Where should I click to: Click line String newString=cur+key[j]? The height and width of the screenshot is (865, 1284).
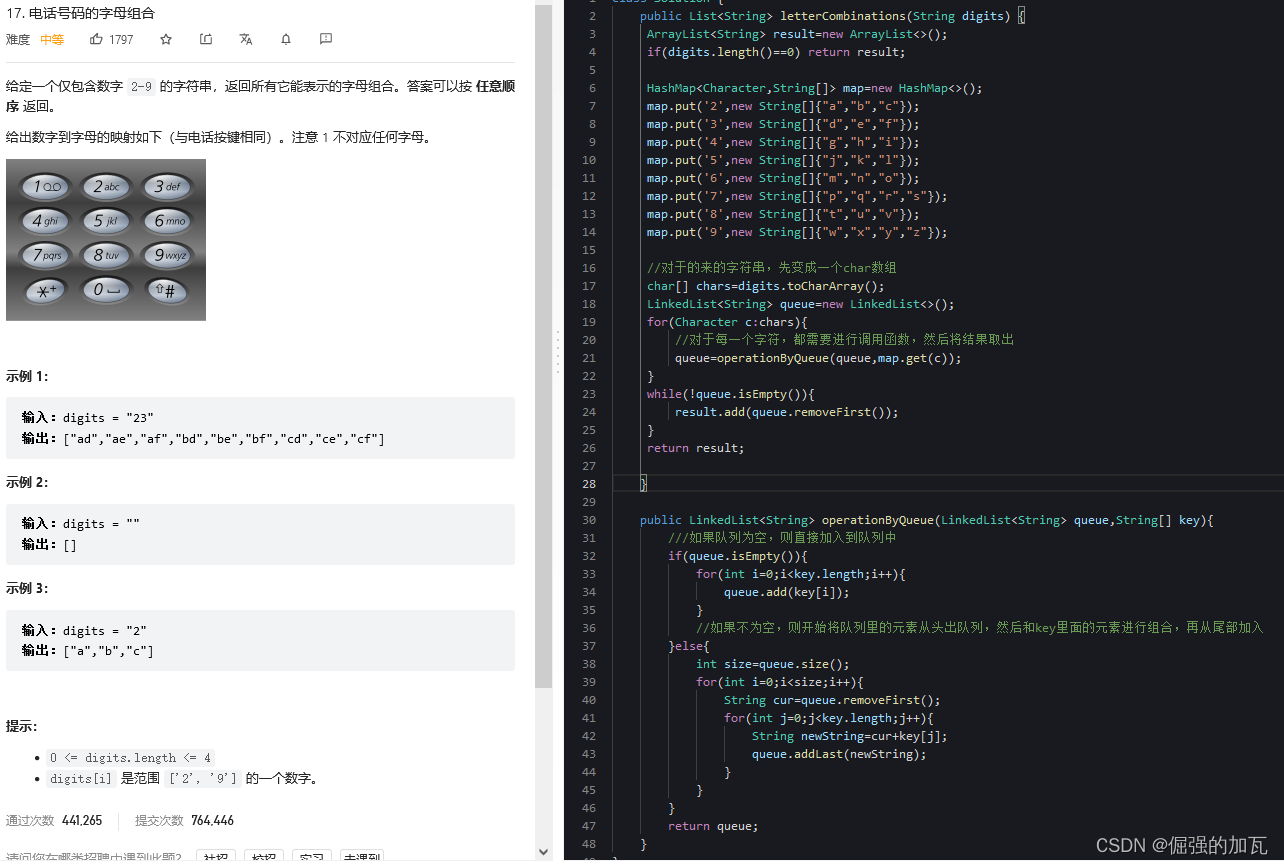pyautogui.click(x=850, y=736)
